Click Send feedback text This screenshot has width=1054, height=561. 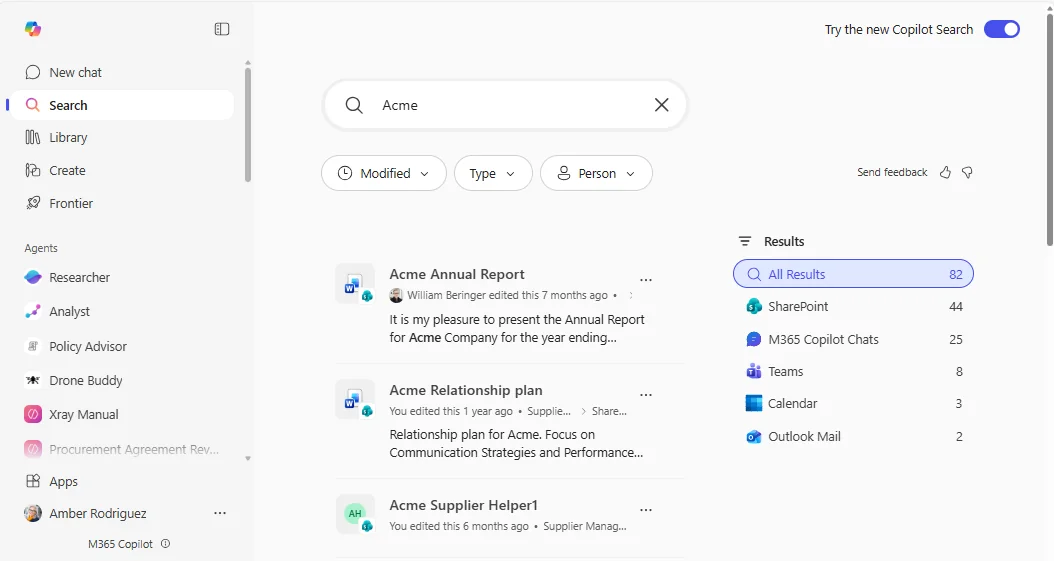coord(892,173)
